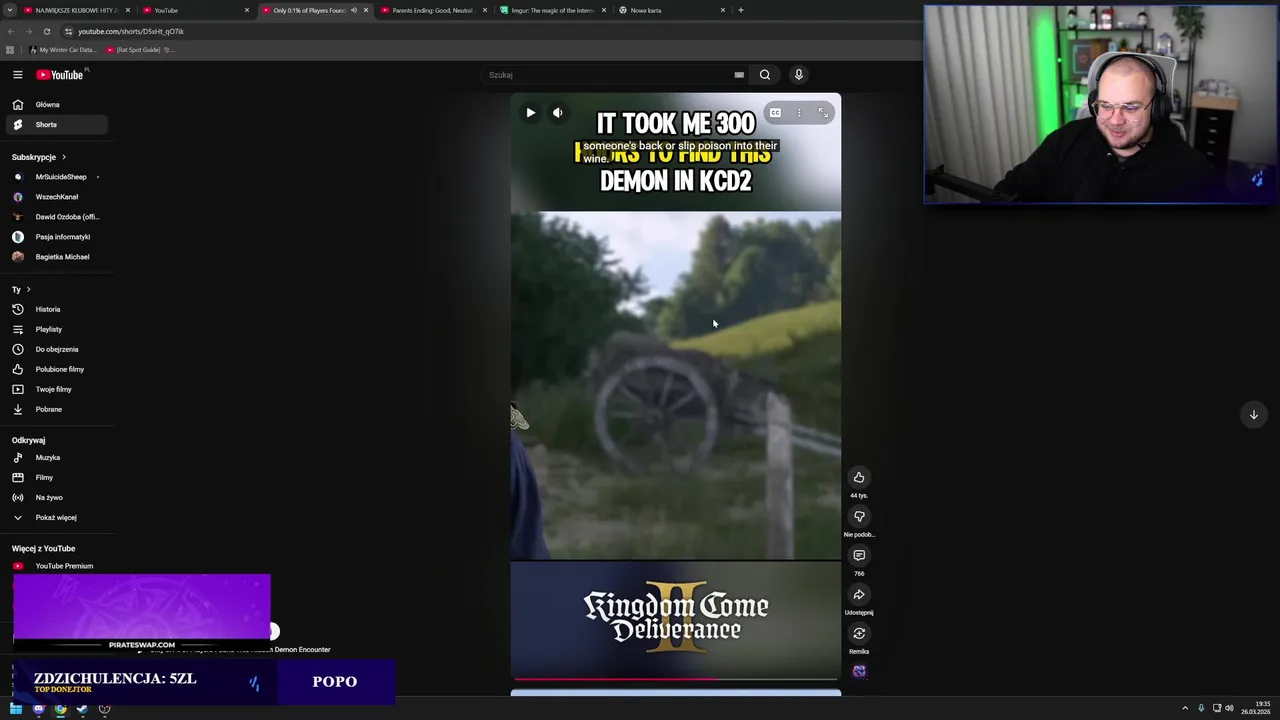Go to YouTube home via logo

[60, 75]
